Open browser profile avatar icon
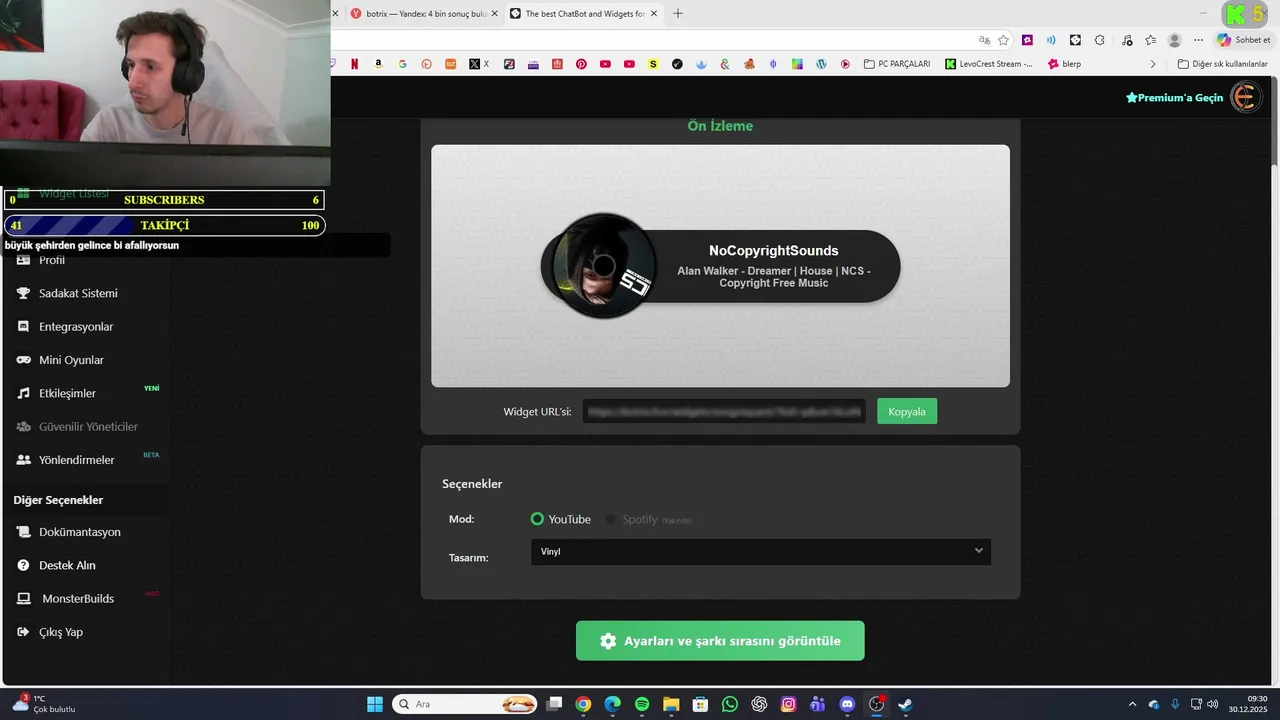This screenshot has width=1280, height=720. 1174,40
